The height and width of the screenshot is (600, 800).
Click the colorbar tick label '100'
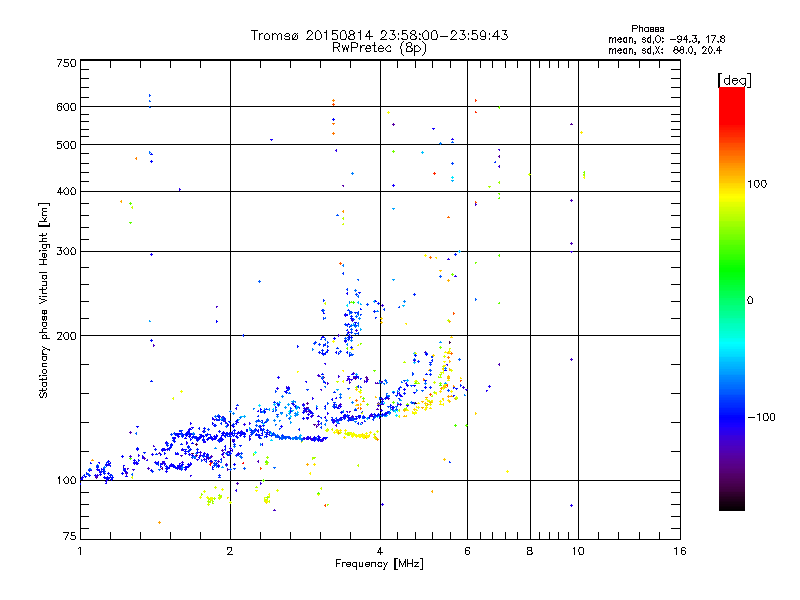[x=757, y=184]
